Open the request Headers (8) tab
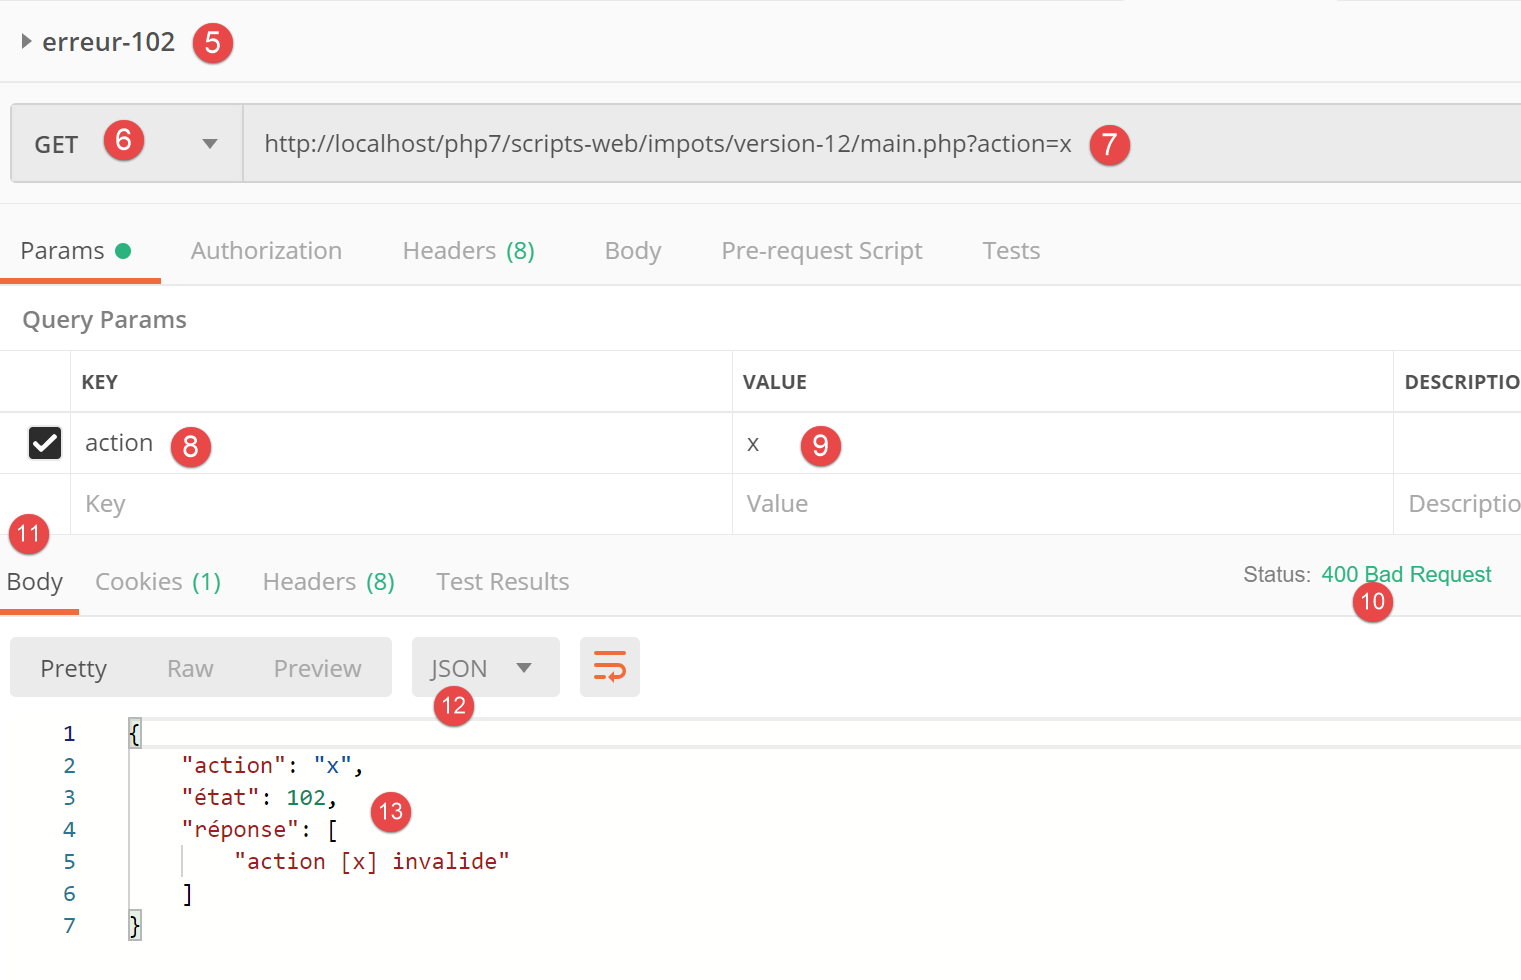The height and width of the screenshot is (980, 1521). click(x=468, y=251)
